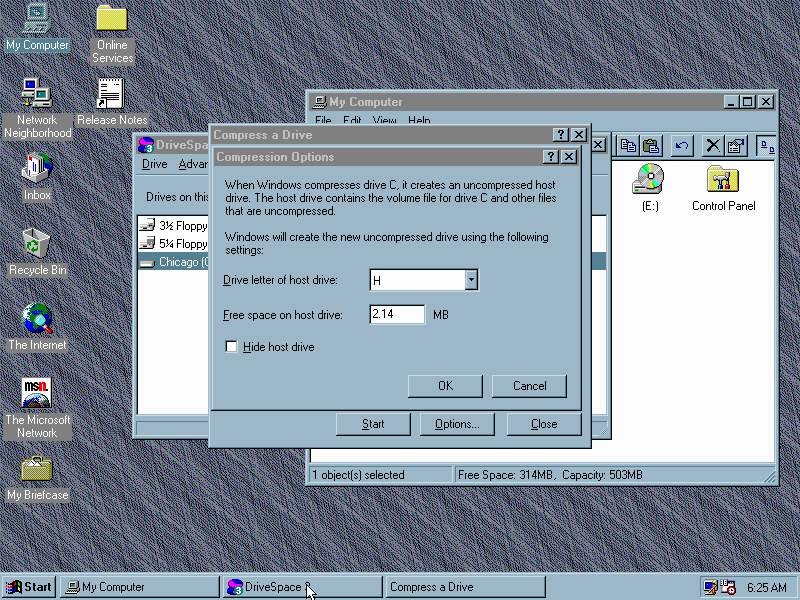
Task: Click the Network Neighborhood icon
Action: point(37,94)
